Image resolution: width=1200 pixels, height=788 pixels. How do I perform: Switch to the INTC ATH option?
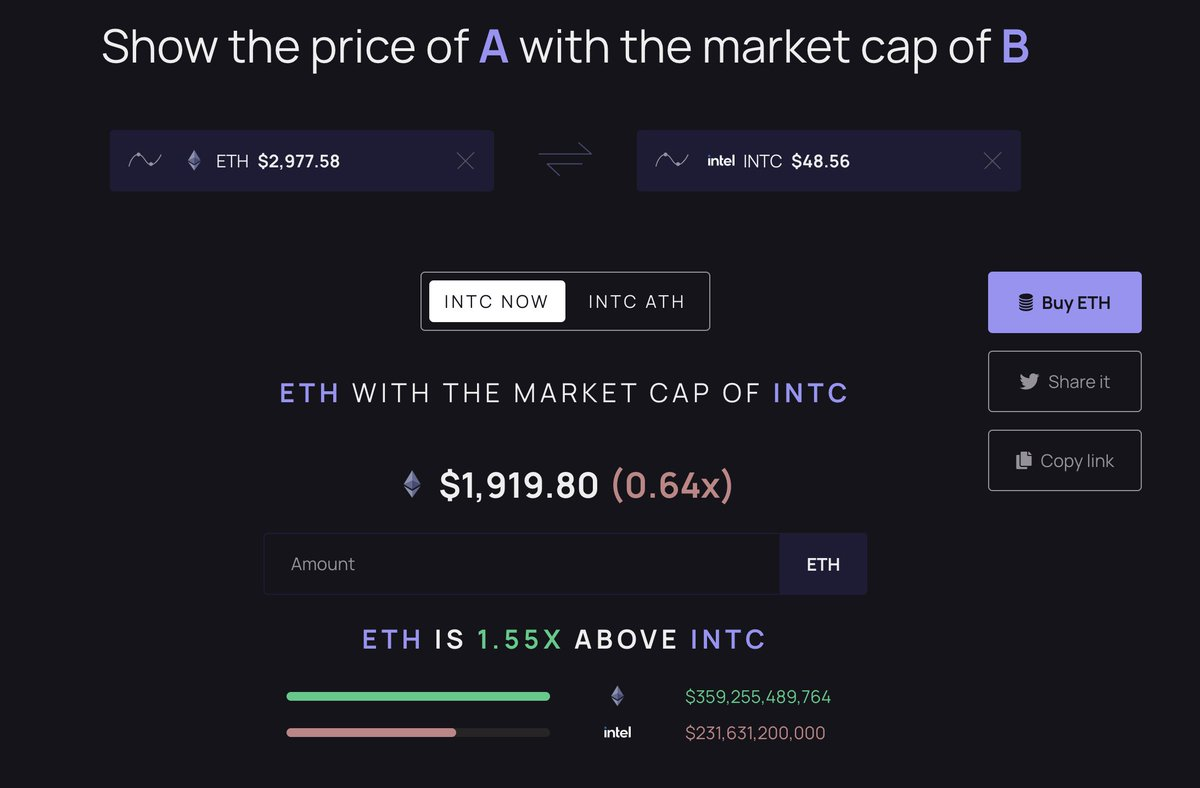tap(637, 301)
